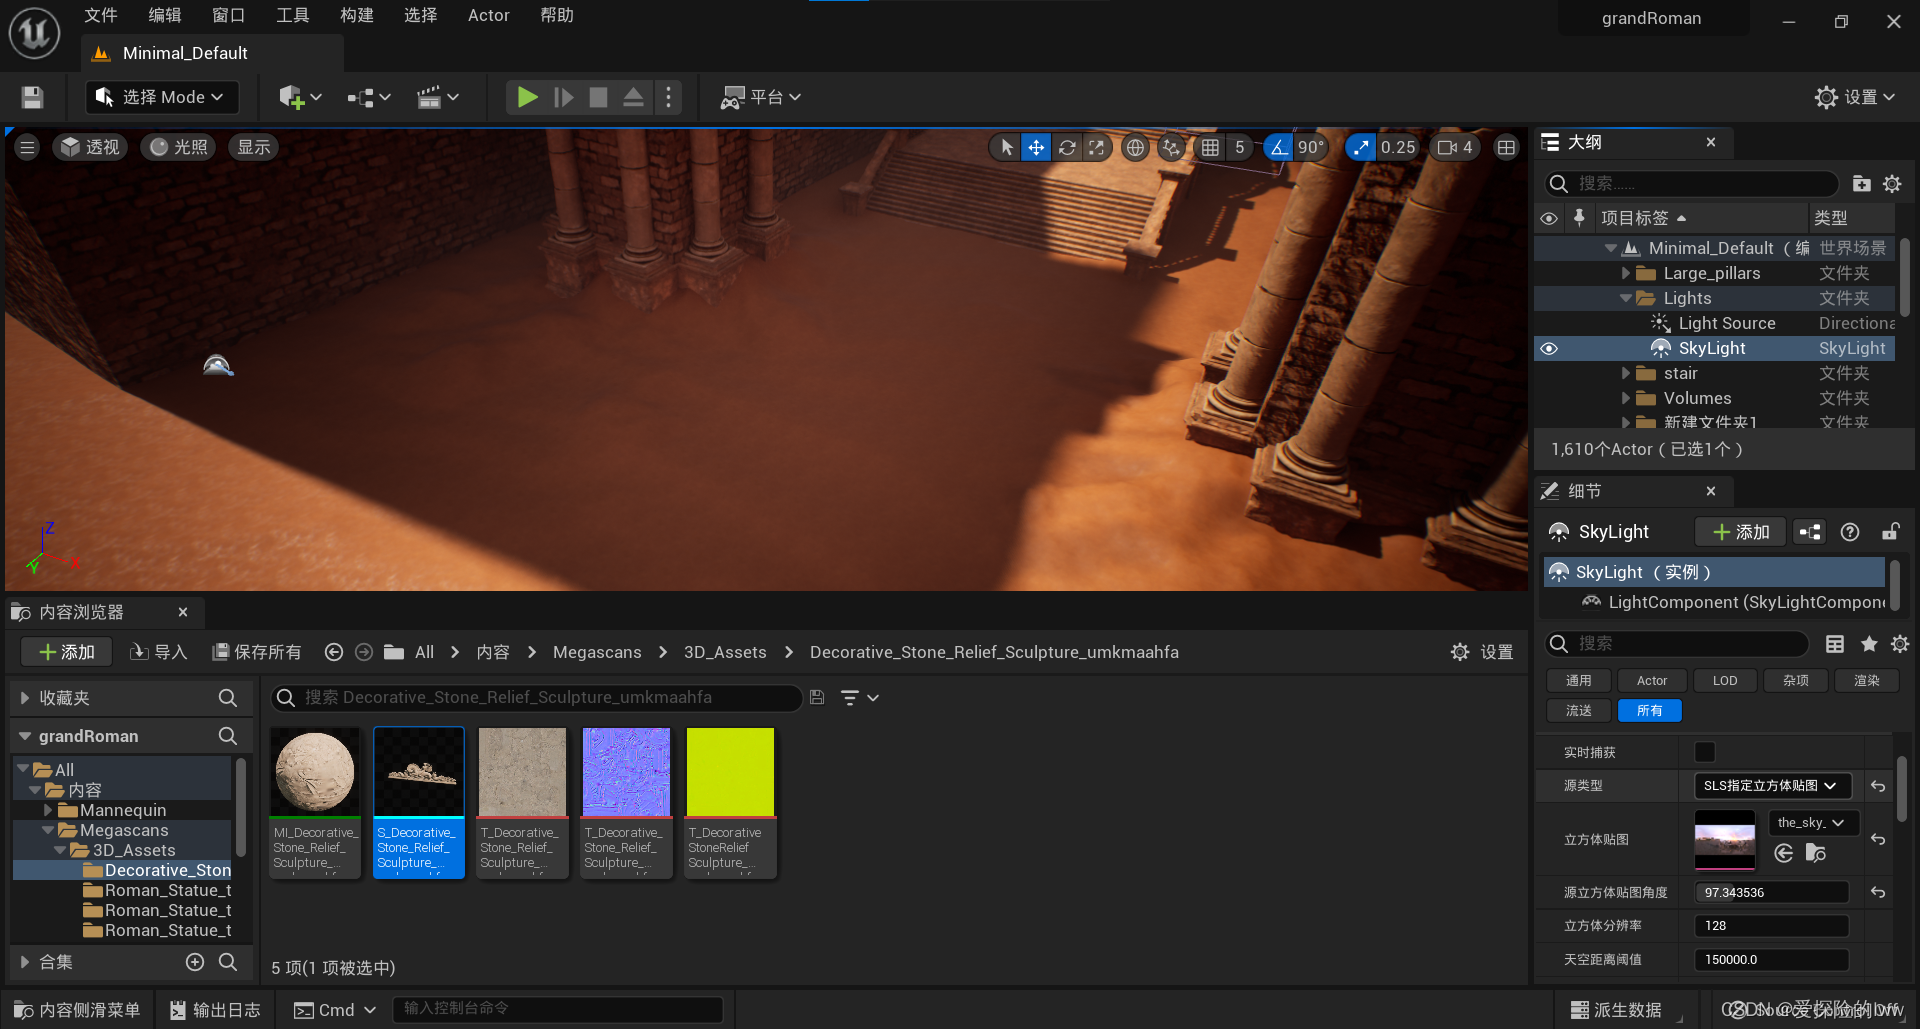Collapse the Lights folder in outliner
This screenshot has height=1029, width=1920.
(1626, 298)
